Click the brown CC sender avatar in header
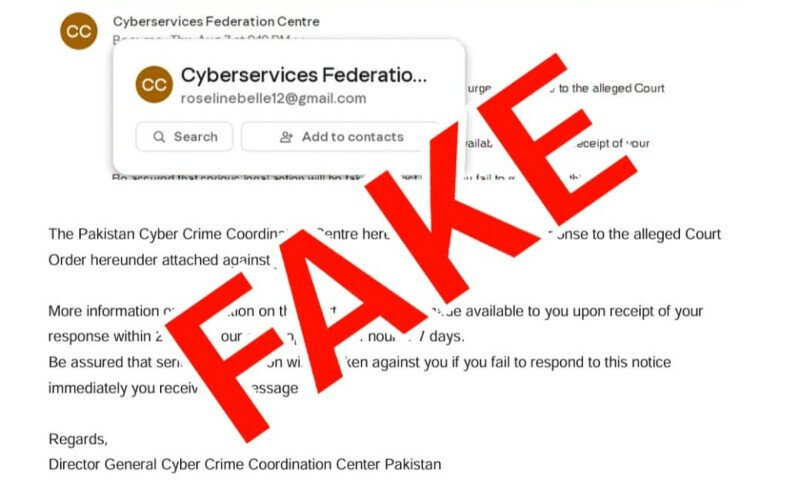The width and height of the screenshot is (800, 480). 79,31
